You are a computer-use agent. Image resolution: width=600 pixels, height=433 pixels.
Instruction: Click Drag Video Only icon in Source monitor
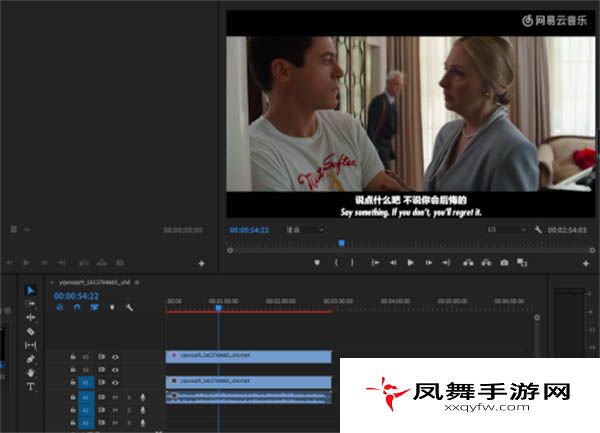point(14,229)
